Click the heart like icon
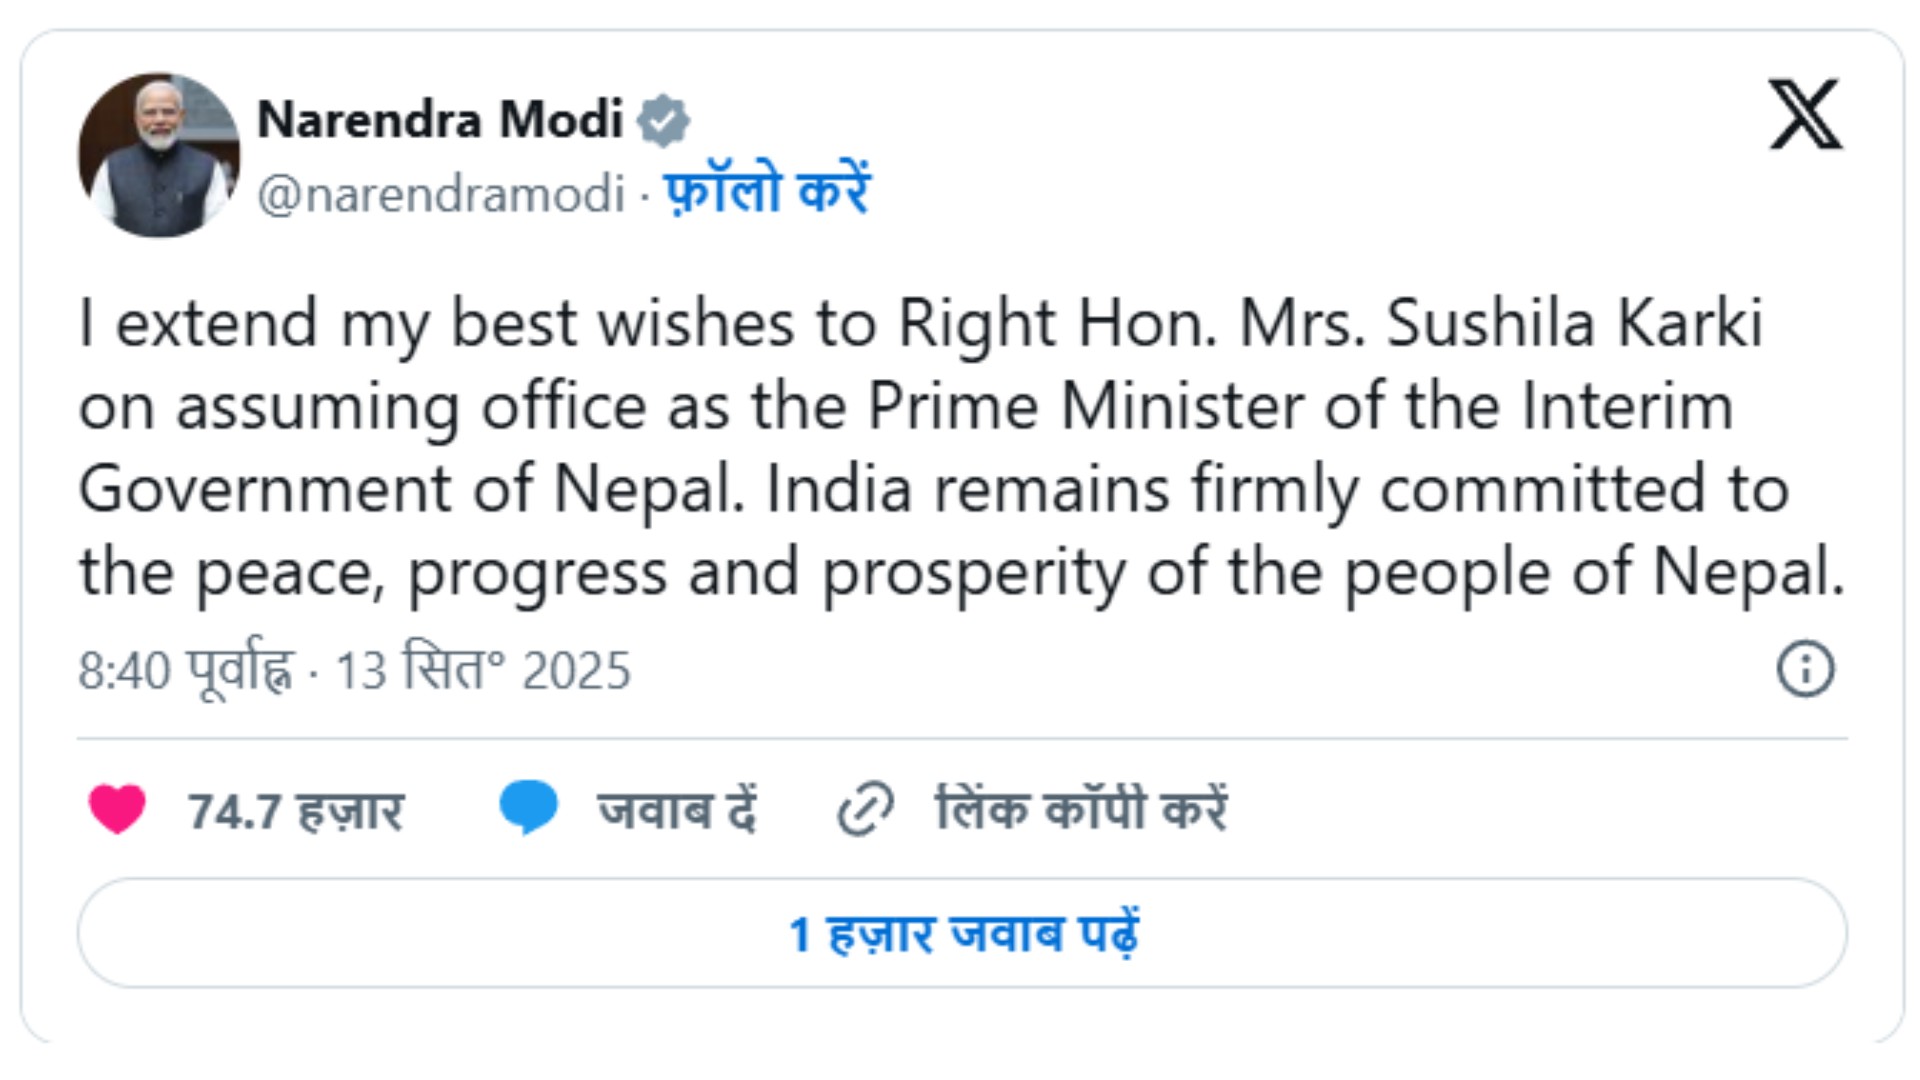 tap(117, 809)
